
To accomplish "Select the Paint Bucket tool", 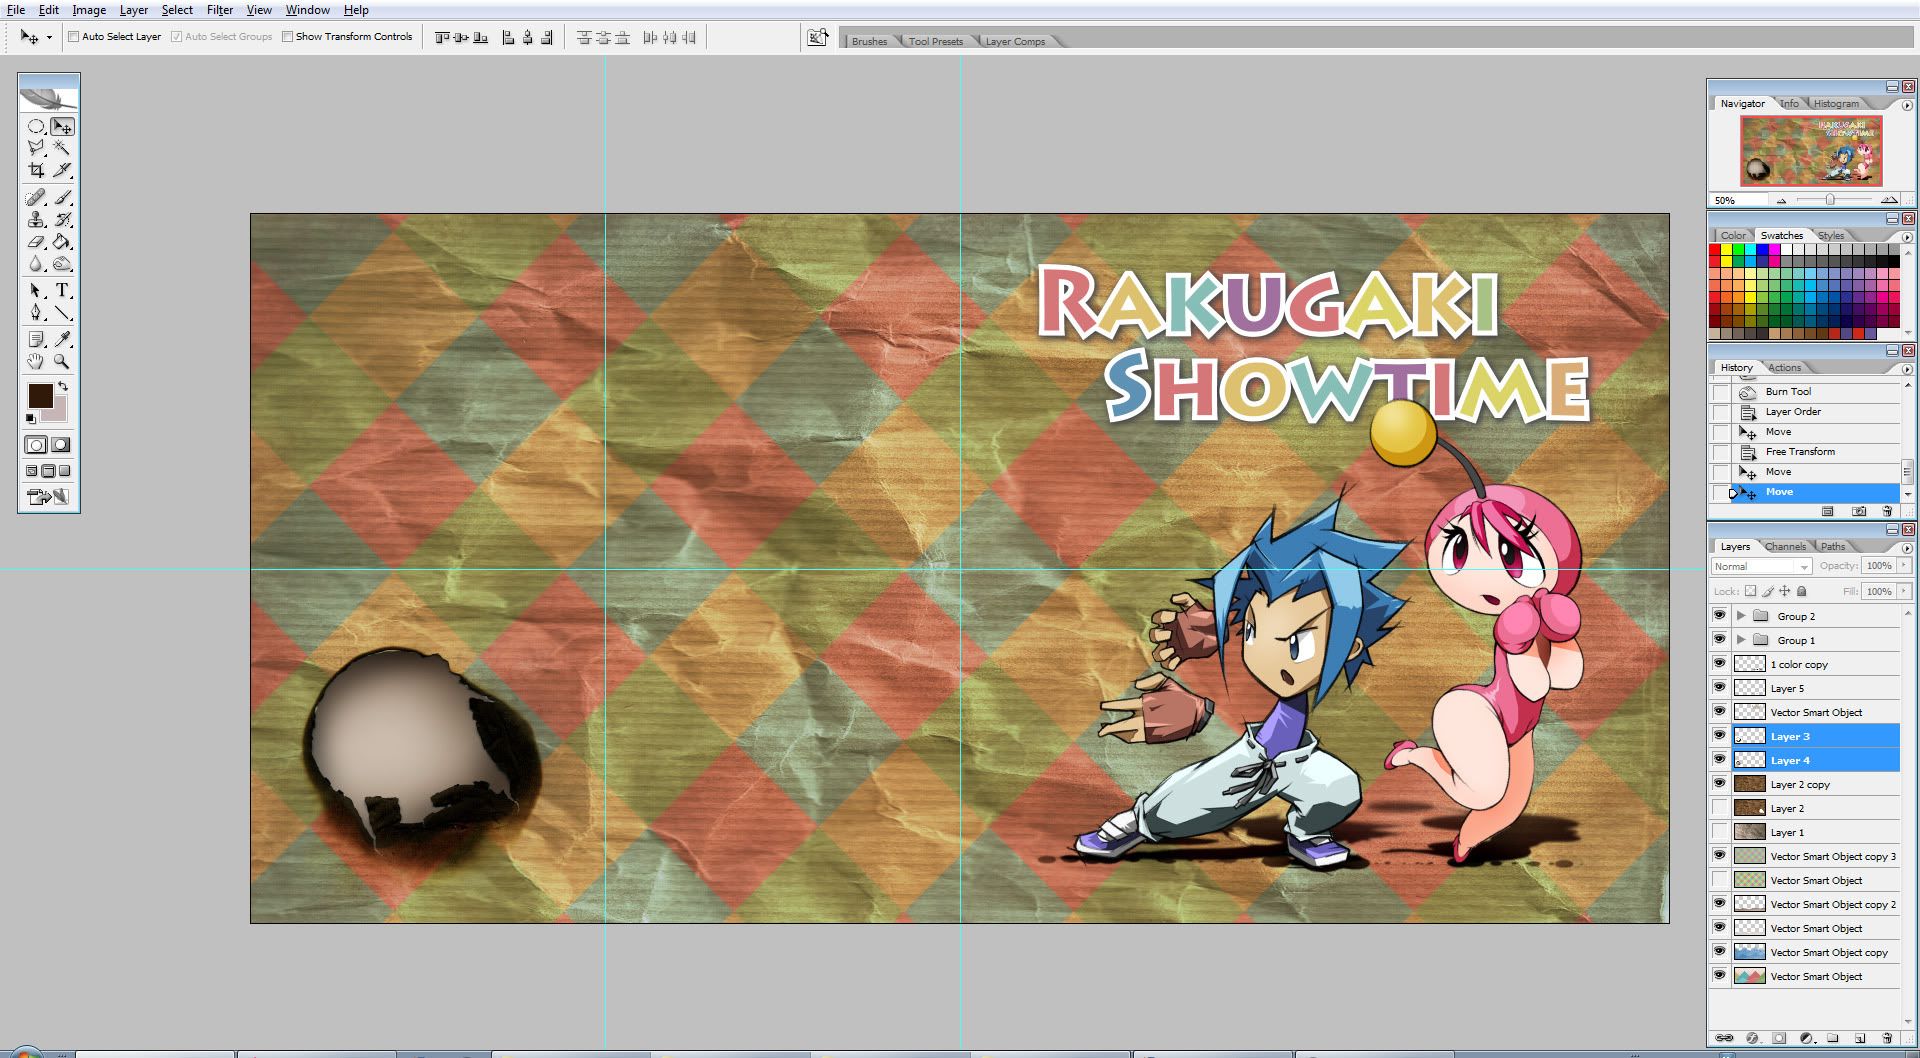I will coord(62,242).
